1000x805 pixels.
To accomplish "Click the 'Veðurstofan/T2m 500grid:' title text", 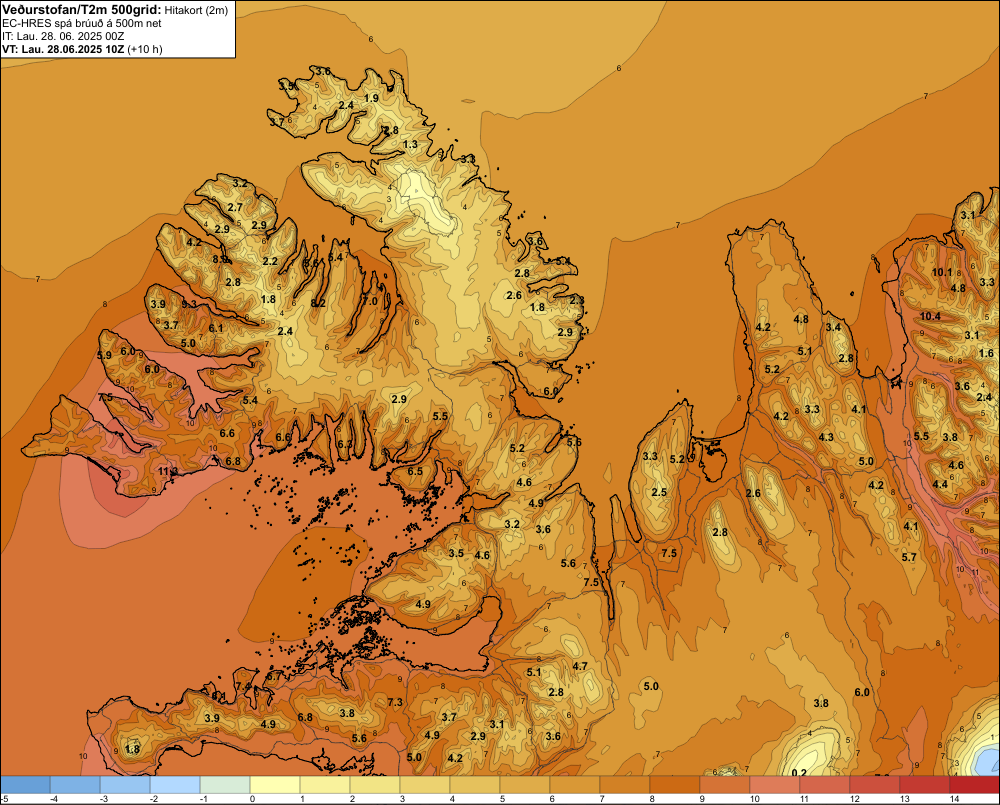I will 82,10.
